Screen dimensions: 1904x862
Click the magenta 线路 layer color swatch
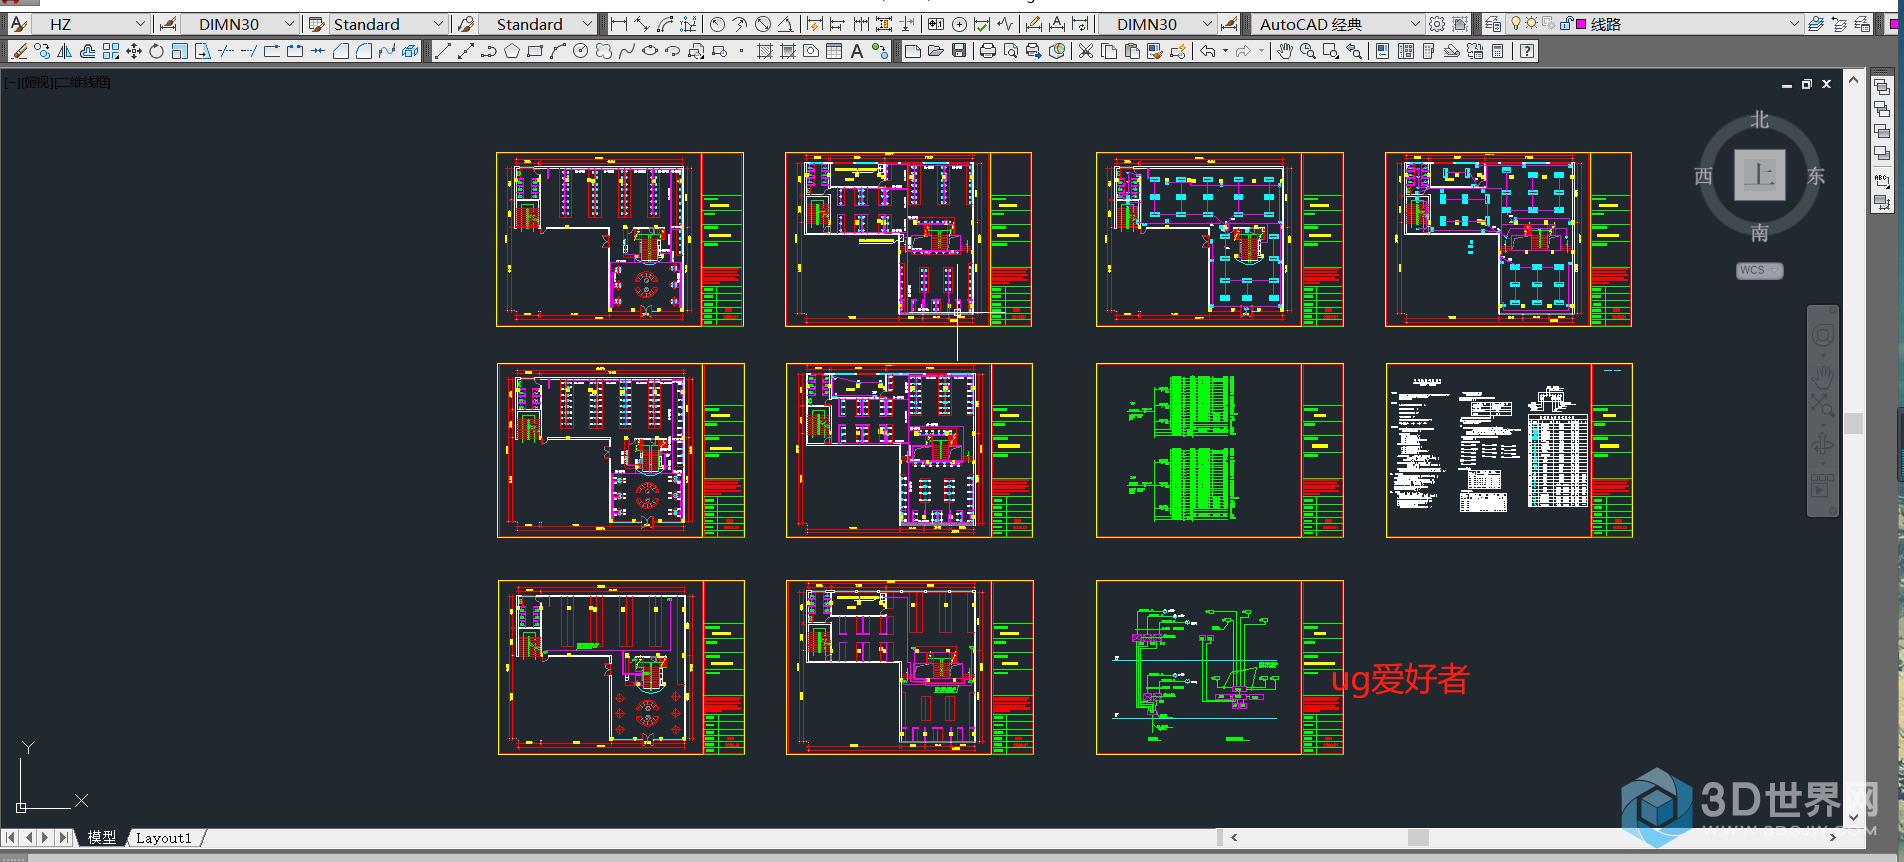[x=1581, y=24]
